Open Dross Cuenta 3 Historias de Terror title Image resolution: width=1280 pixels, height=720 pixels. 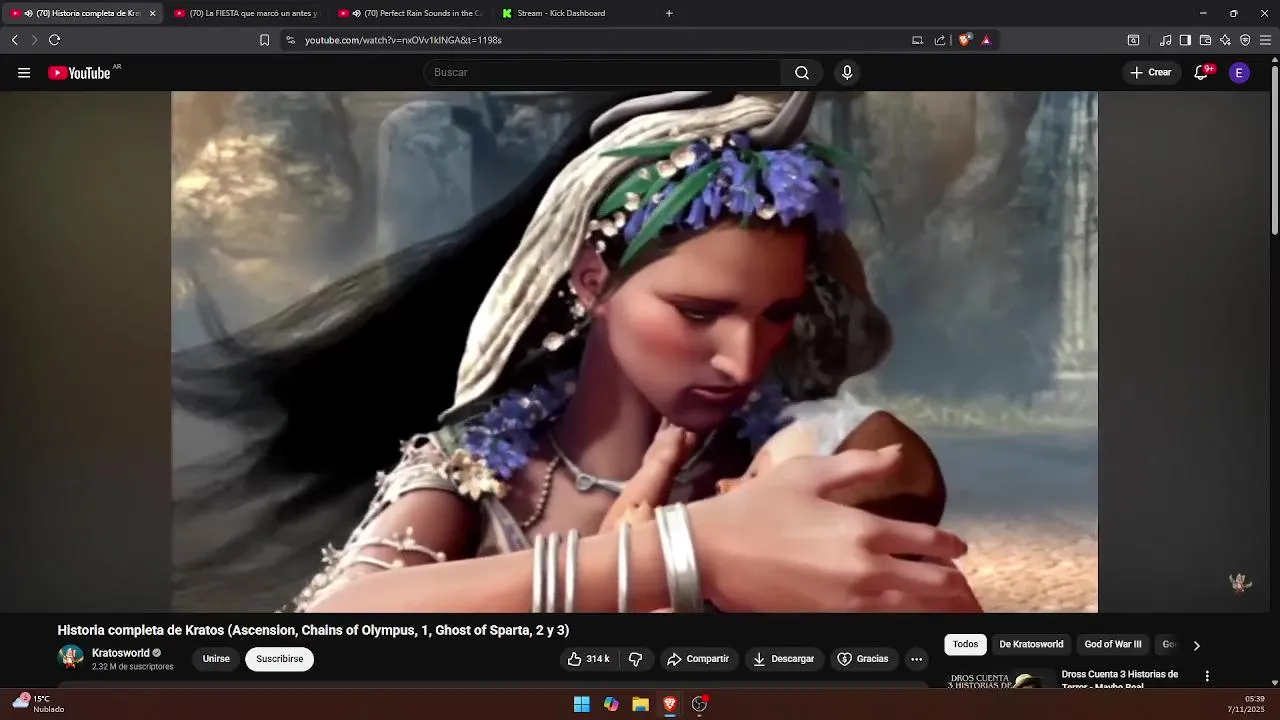pos(1119,679)
